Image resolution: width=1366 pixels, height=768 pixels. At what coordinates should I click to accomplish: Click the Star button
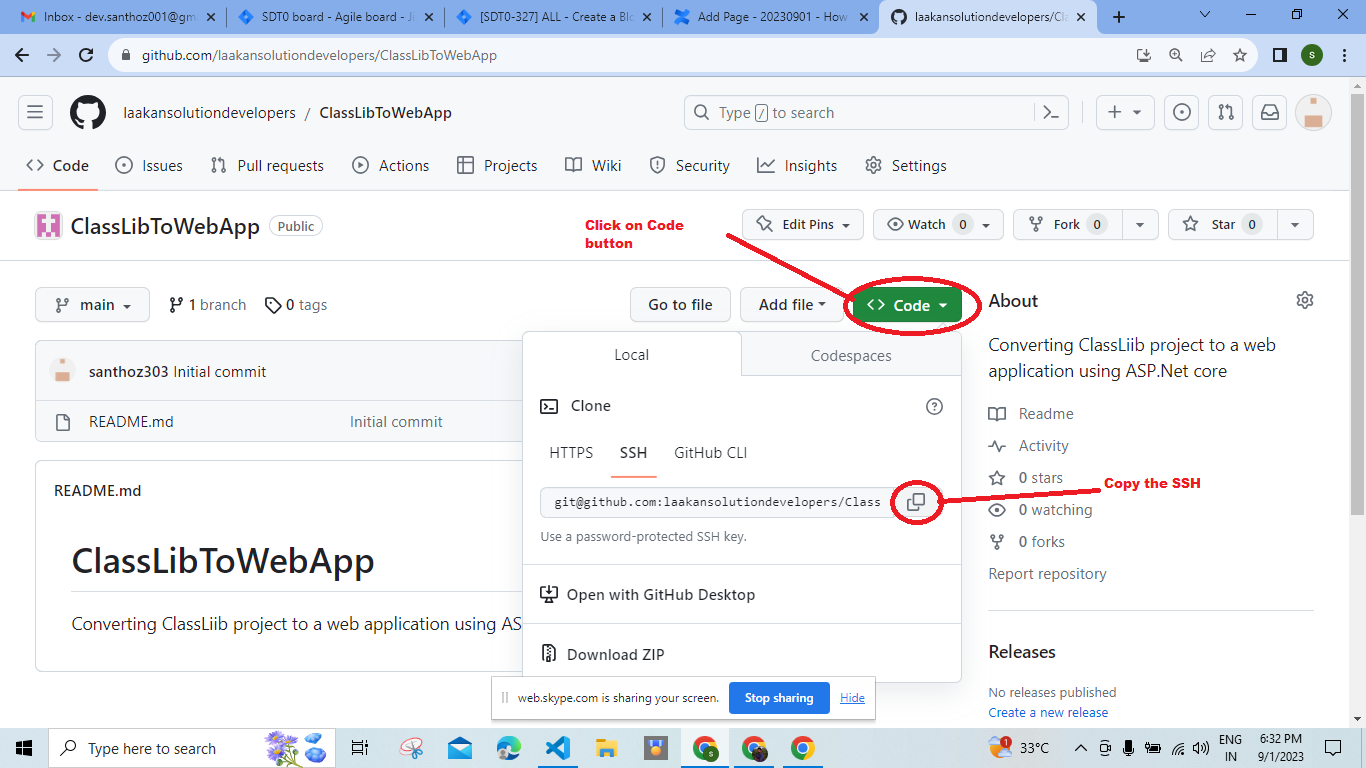tap(1223, 225)
